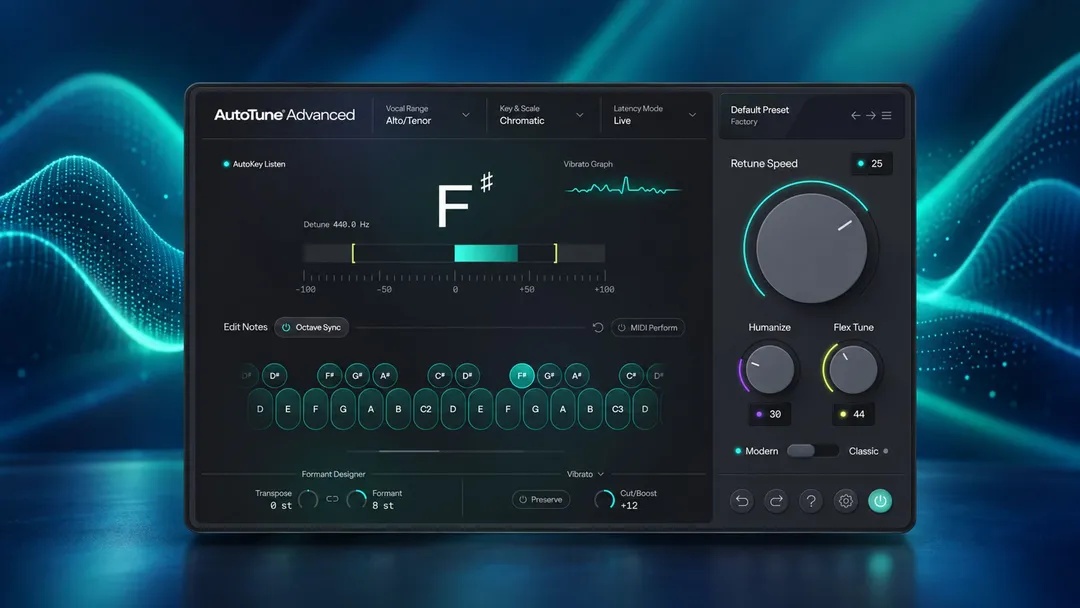Toggle the Preserve vibrato button
Screen dimensions: 1080x608
pyautogui.click(x=541, y=499)
